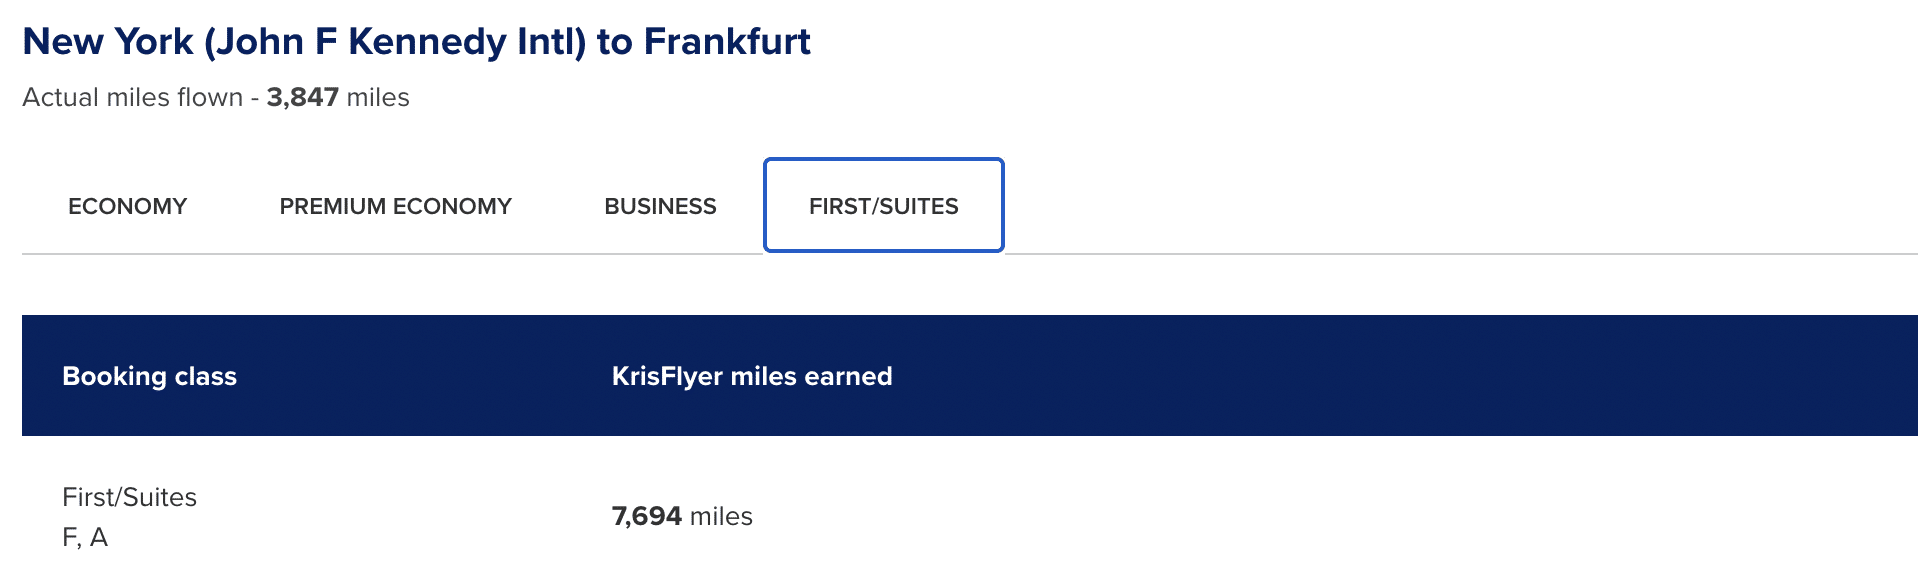Click the word "miles" after 3,847

(378, 97)
